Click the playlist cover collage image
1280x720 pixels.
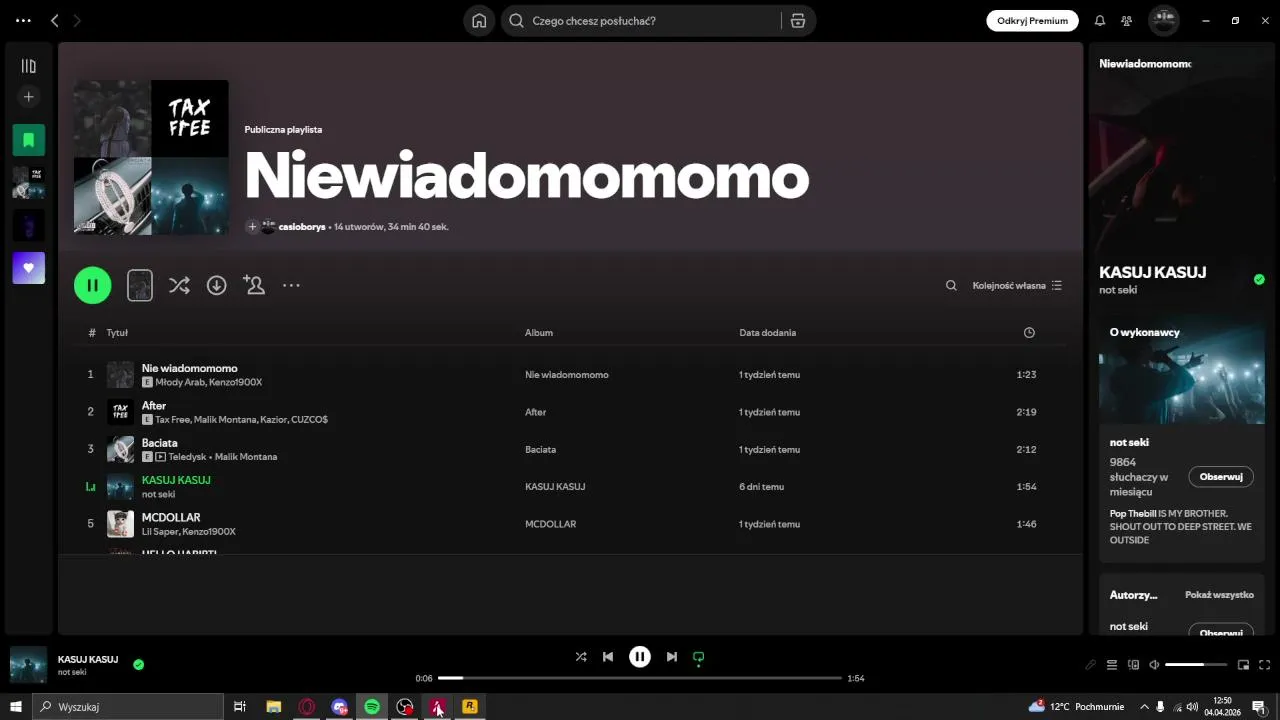coord(151,157)
